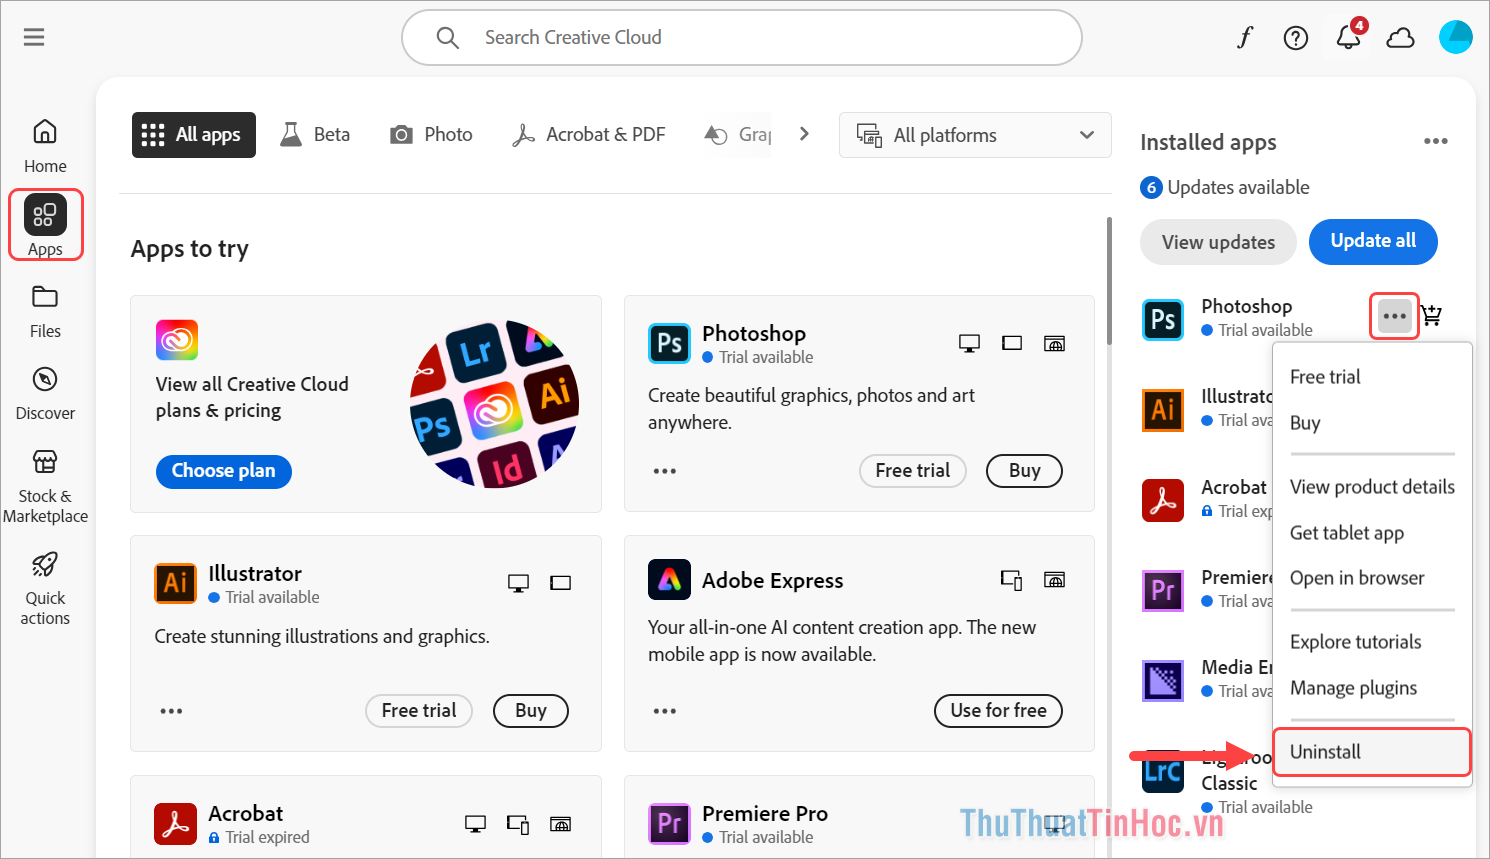This screenshot has height=859, width=1490.
Task: Open more options on Photoshop card
Action: coord(665,471)
